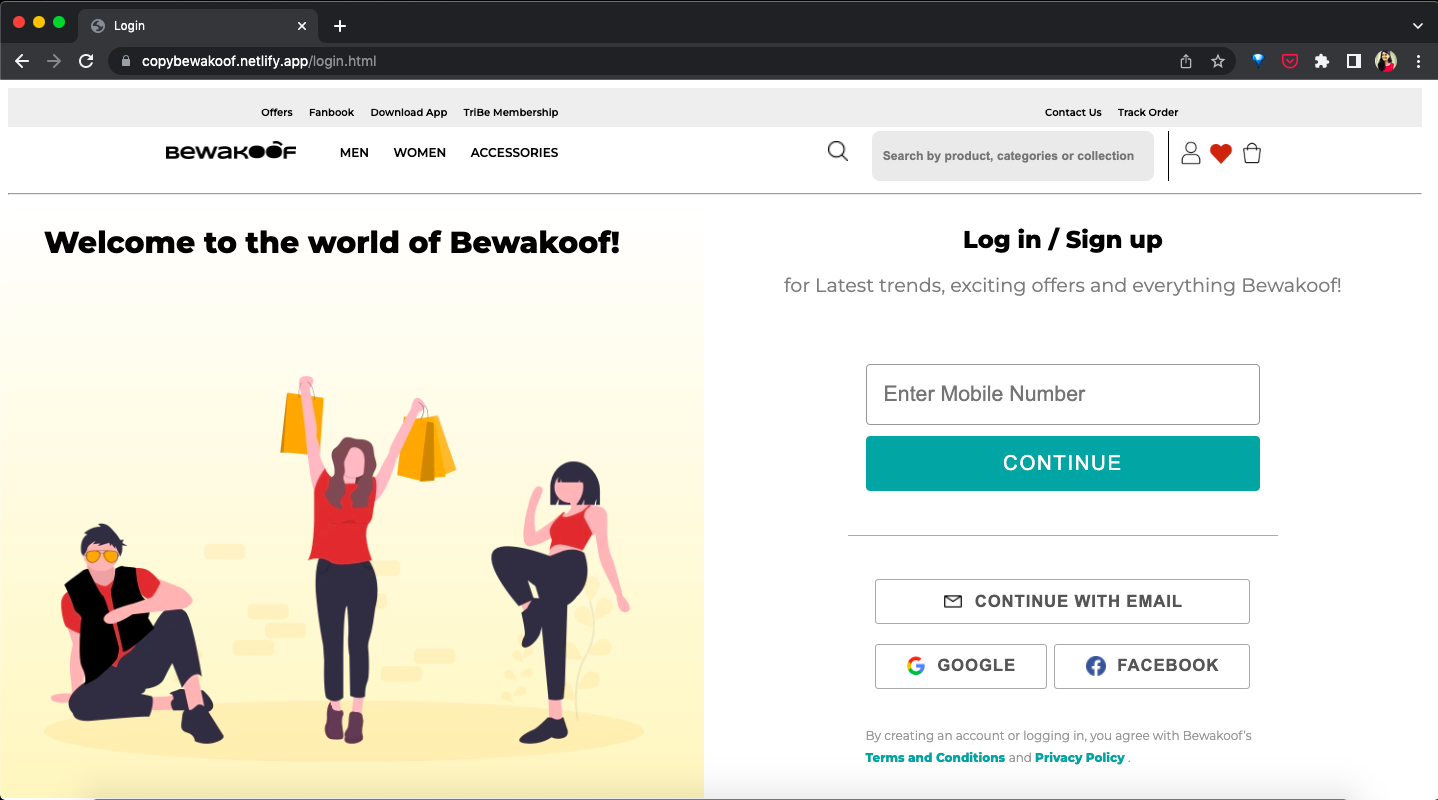
Task: Bookmark this page with the star icon
Action: click(1217, 61)
